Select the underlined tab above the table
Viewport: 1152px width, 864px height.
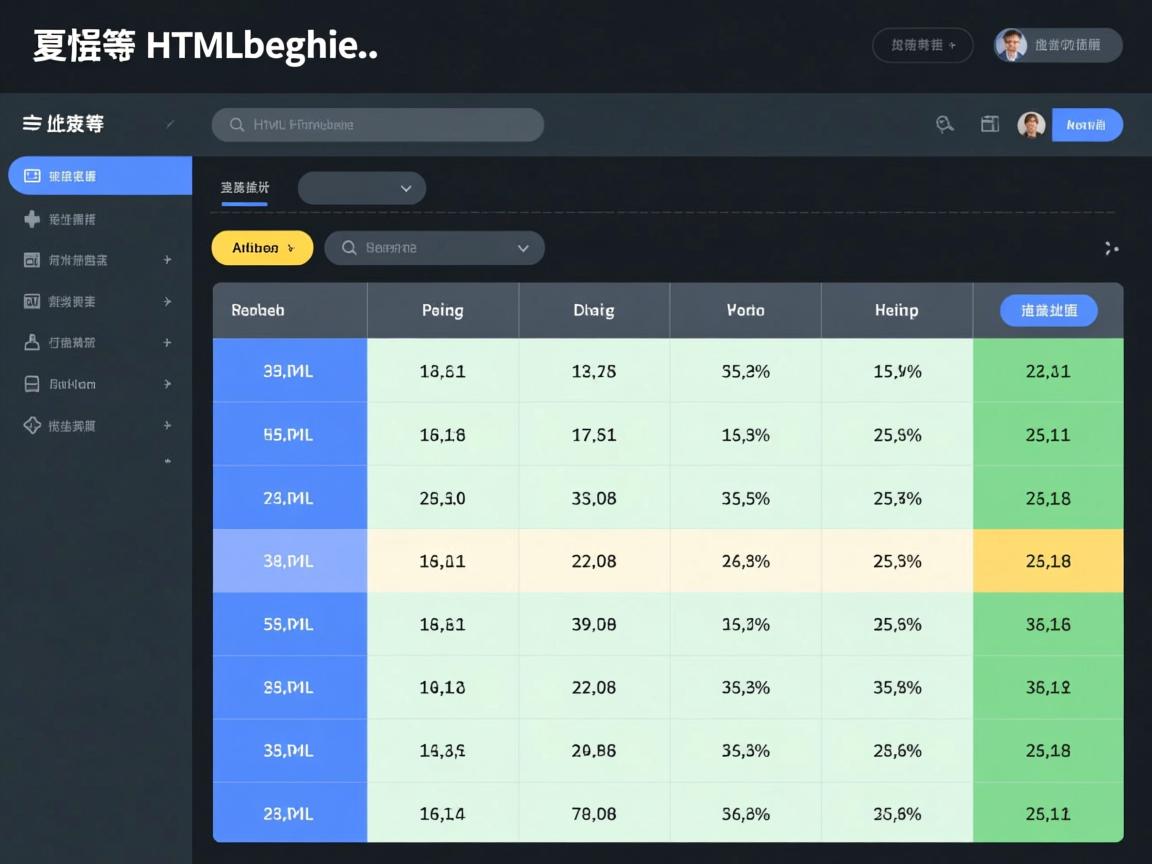[x=244, y=188]
